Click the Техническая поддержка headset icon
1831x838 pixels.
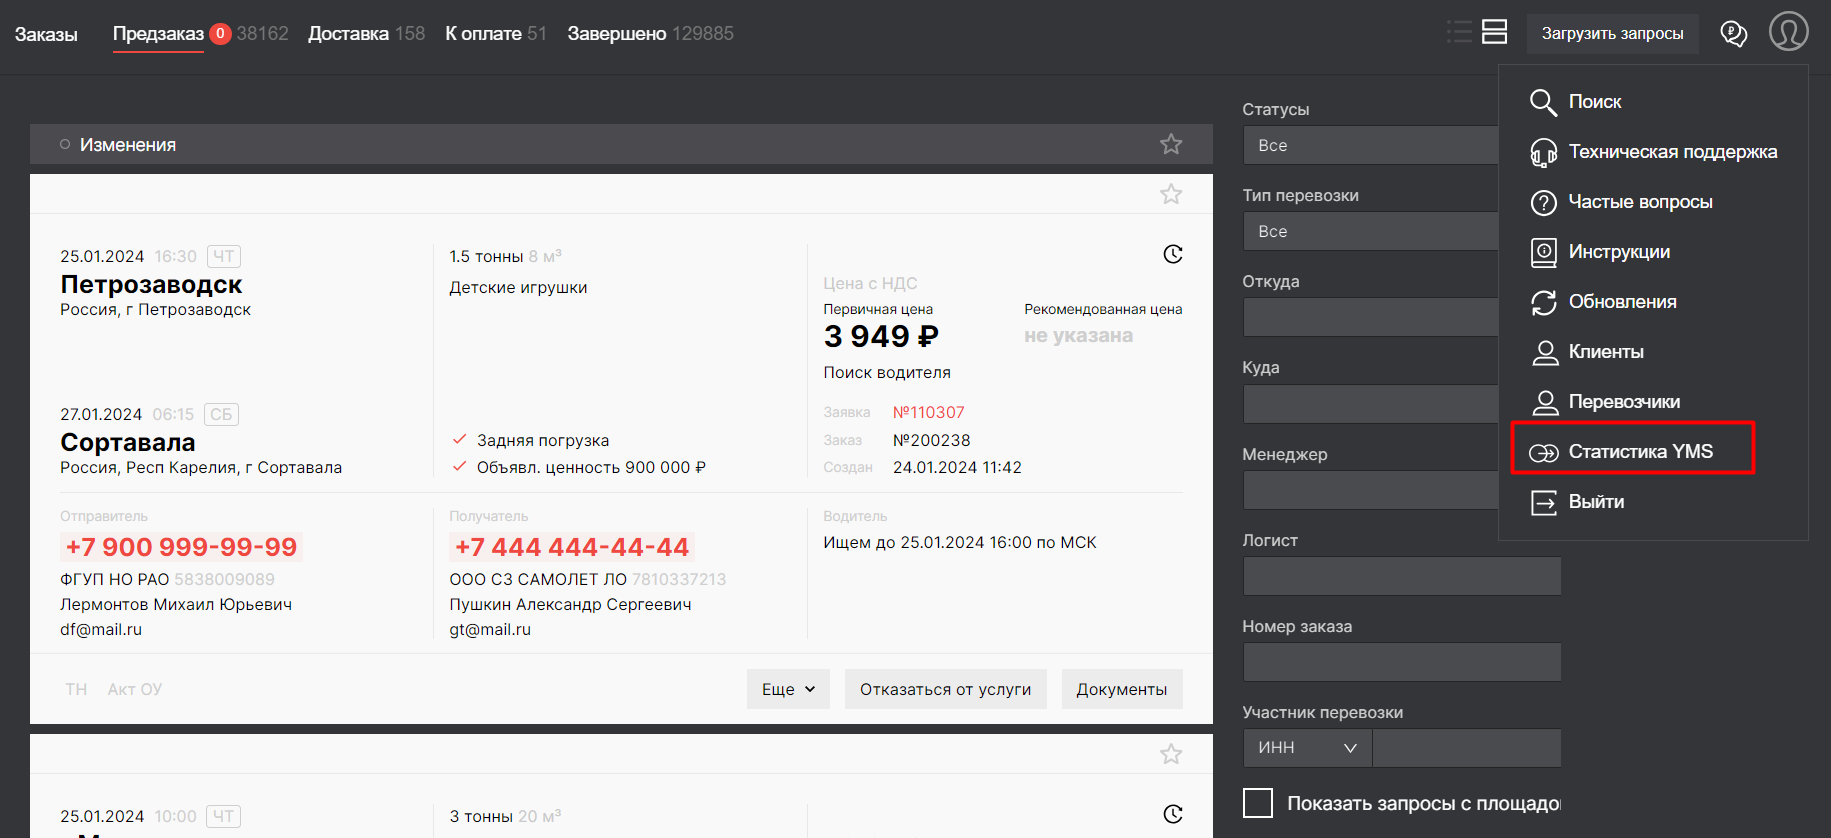tap(1543, 152)
